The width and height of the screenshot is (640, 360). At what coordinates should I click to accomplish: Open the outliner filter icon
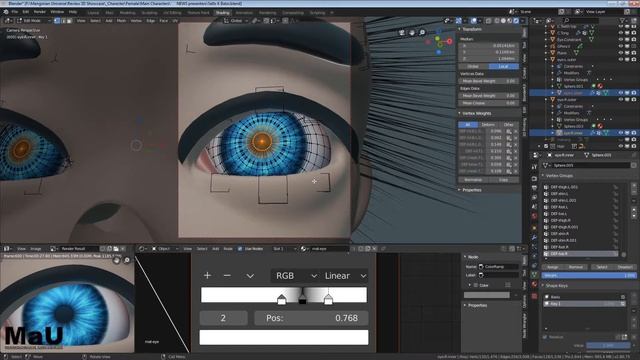pos(623,20)
